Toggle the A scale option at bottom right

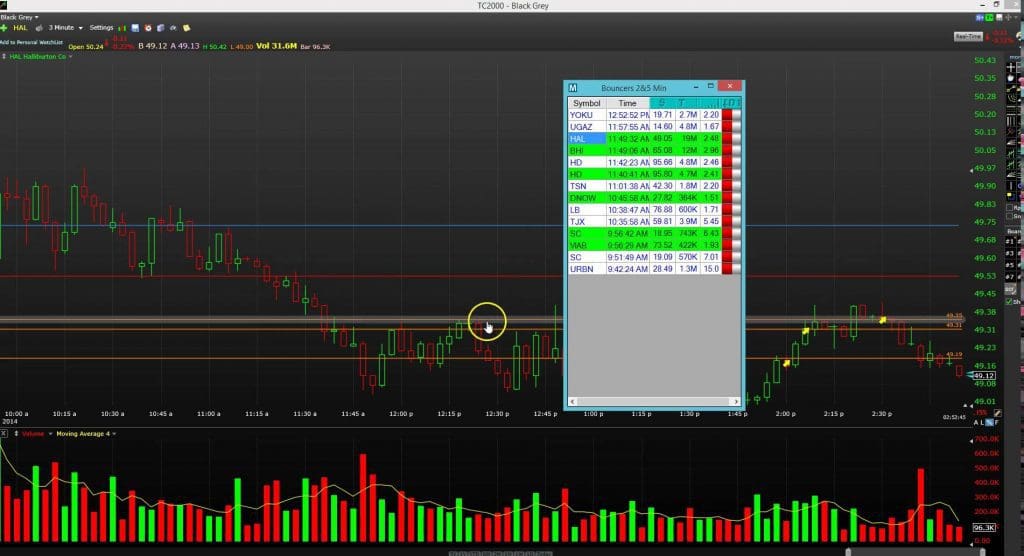[x=976, y=423]
